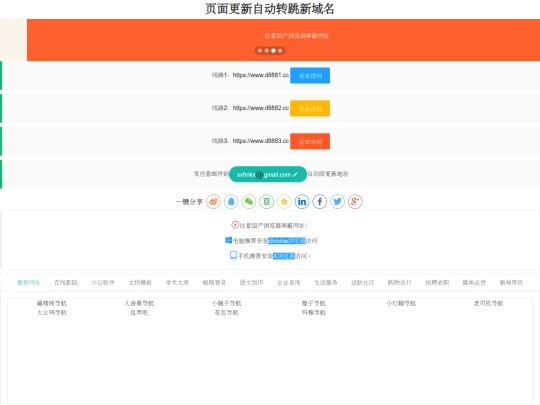This screenshot has height=405, width=540.
Task: Share on Twitter icon
Action: pos(338,201)
